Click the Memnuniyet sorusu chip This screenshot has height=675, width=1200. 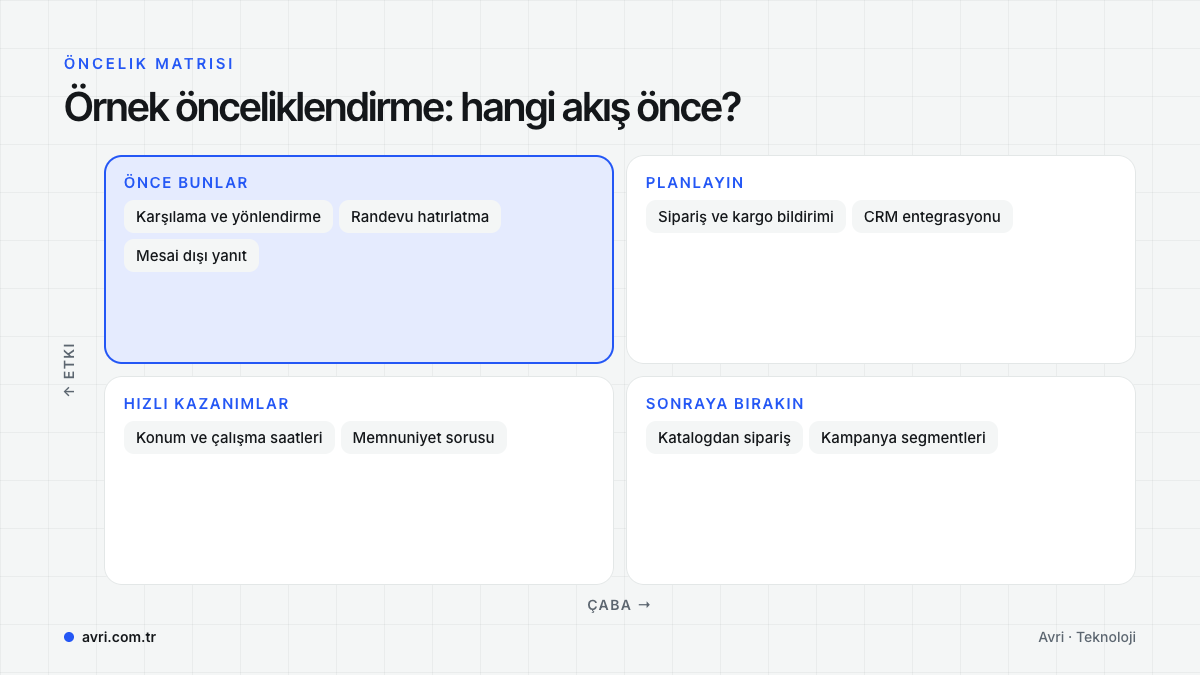pos(424,438)
